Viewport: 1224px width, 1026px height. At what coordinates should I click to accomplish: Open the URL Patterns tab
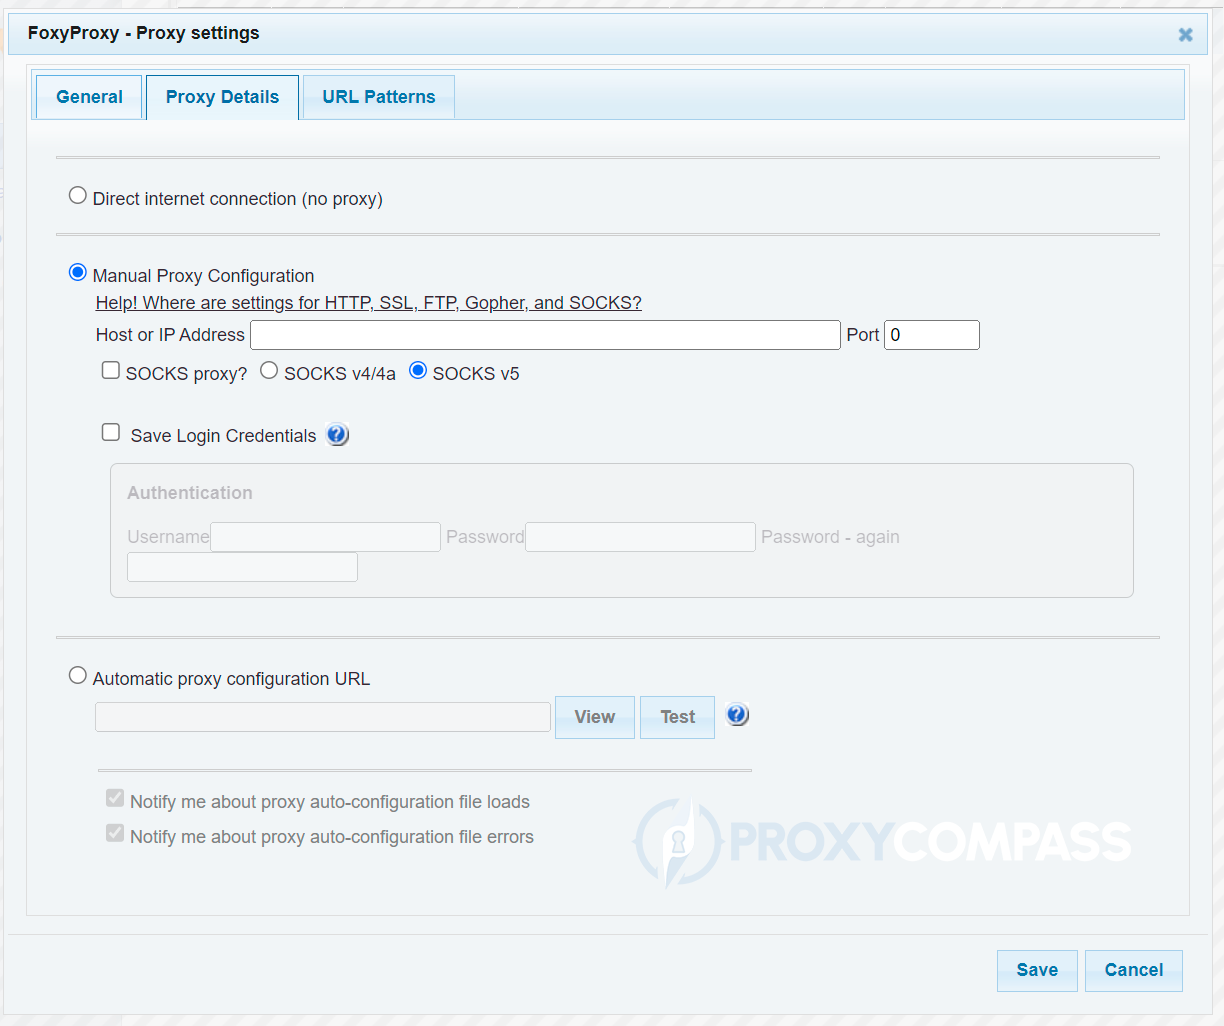(379, 97)
